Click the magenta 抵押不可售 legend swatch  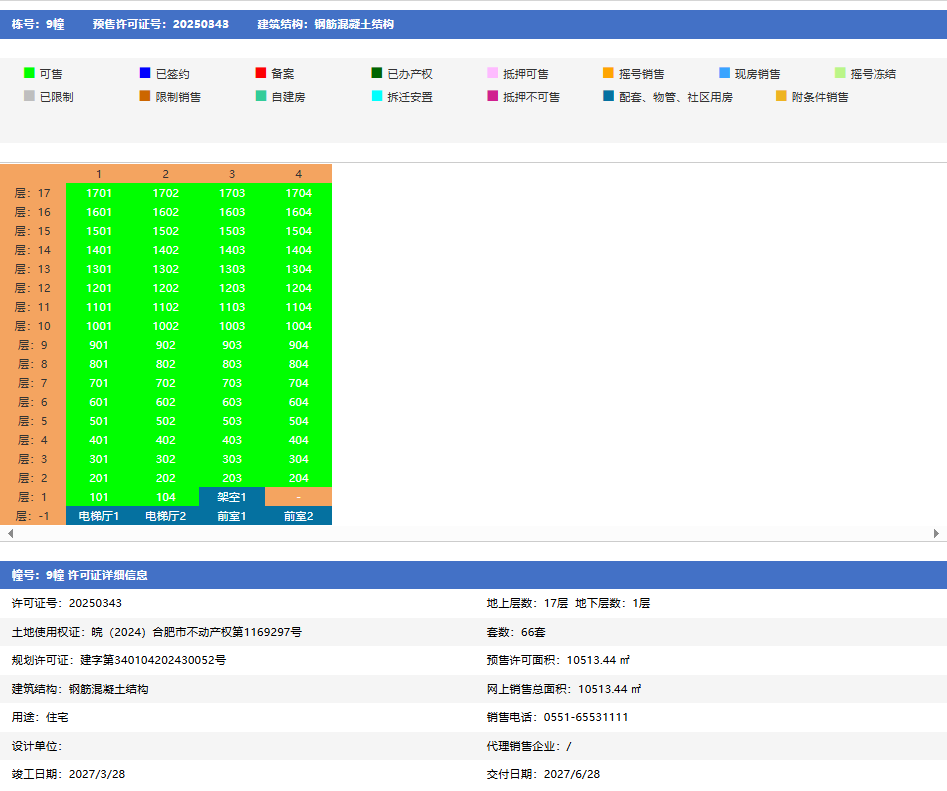point(493,96)
